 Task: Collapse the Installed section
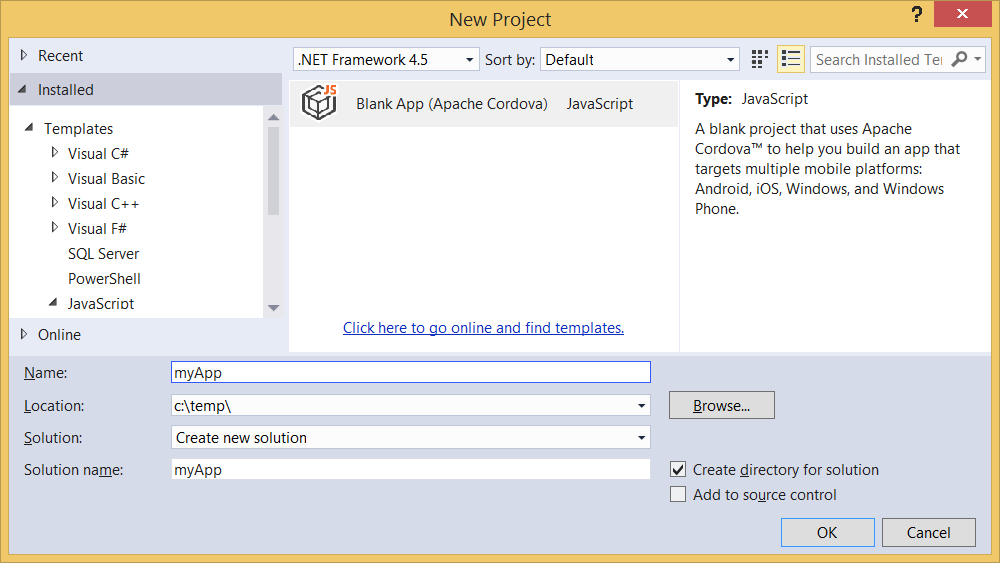[x=23, y=89]
